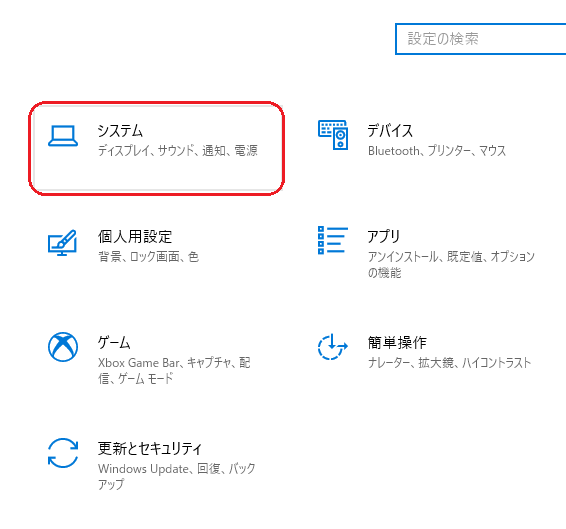
Task: Click the Xbox Game Bar description text
Action: pos(174,370)
